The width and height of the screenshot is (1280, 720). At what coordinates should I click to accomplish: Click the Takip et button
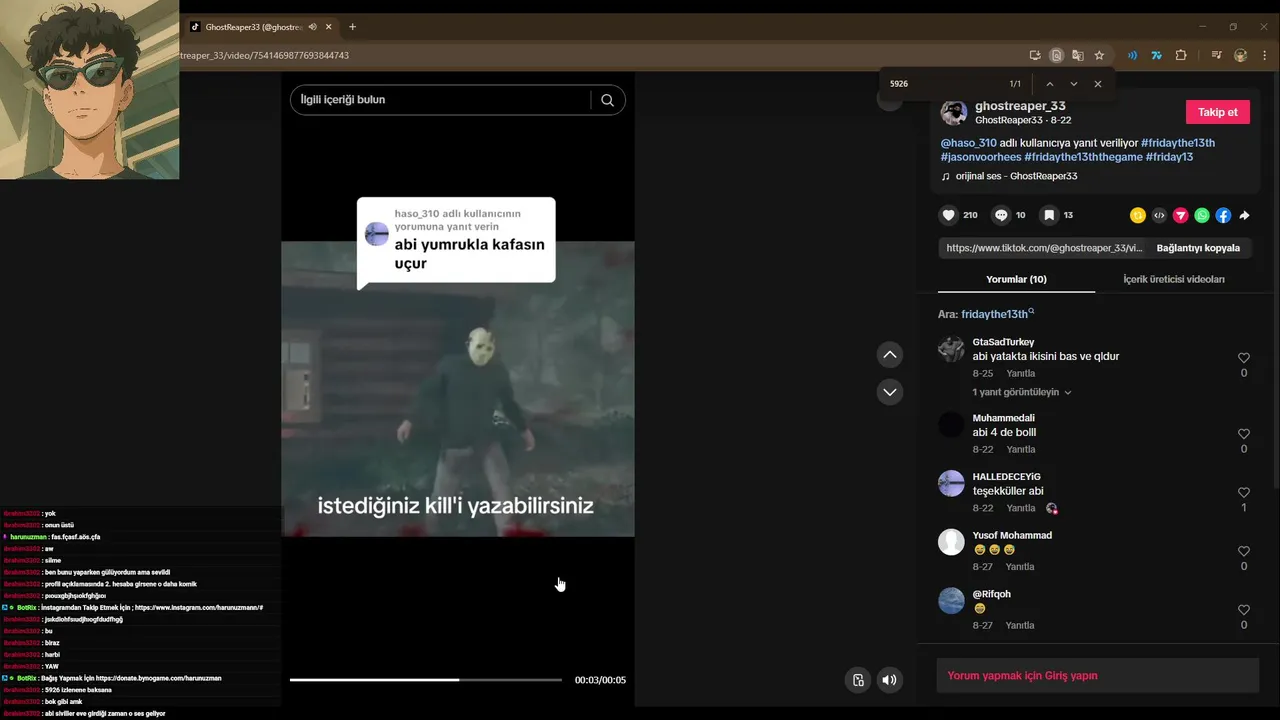click(x=1218, y=112)
